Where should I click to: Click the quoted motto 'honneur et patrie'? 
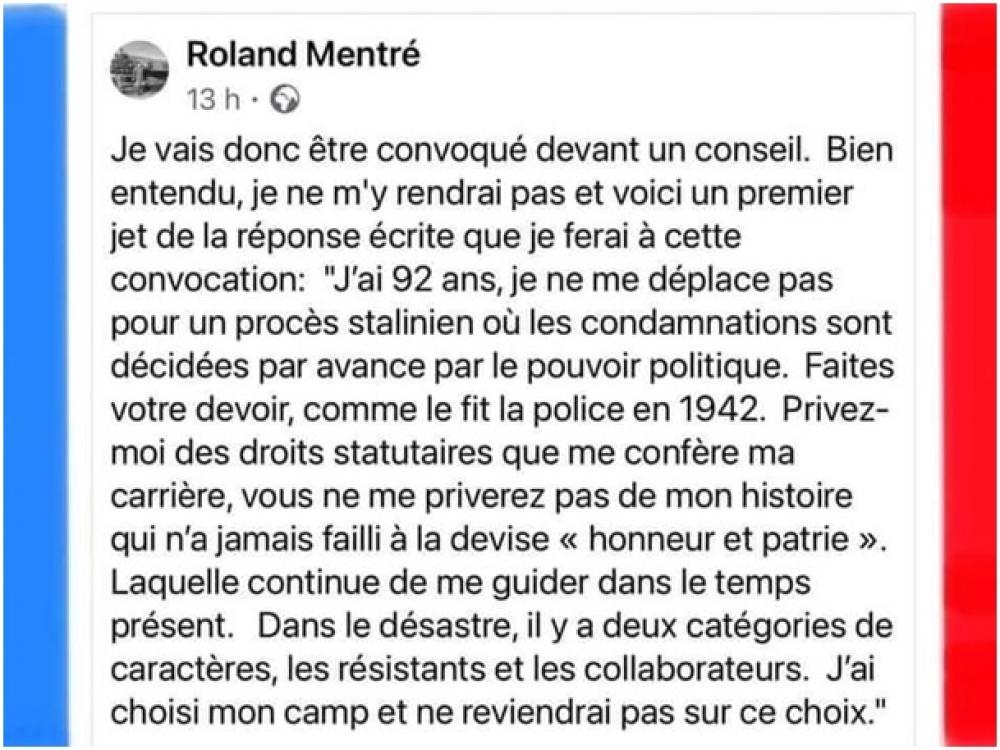point(720,540)
